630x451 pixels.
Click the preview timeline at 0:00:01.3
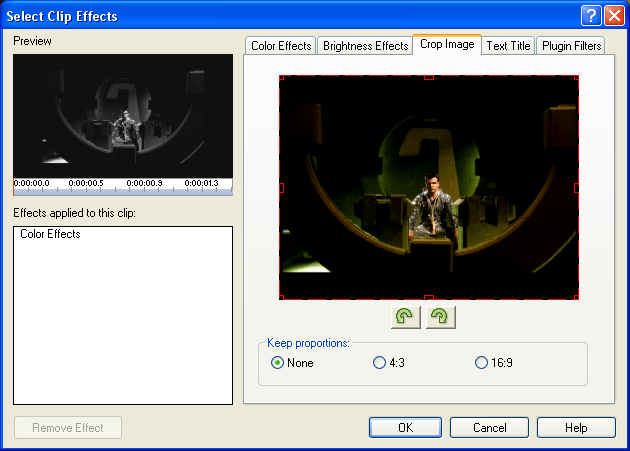[x=202, y=183]
